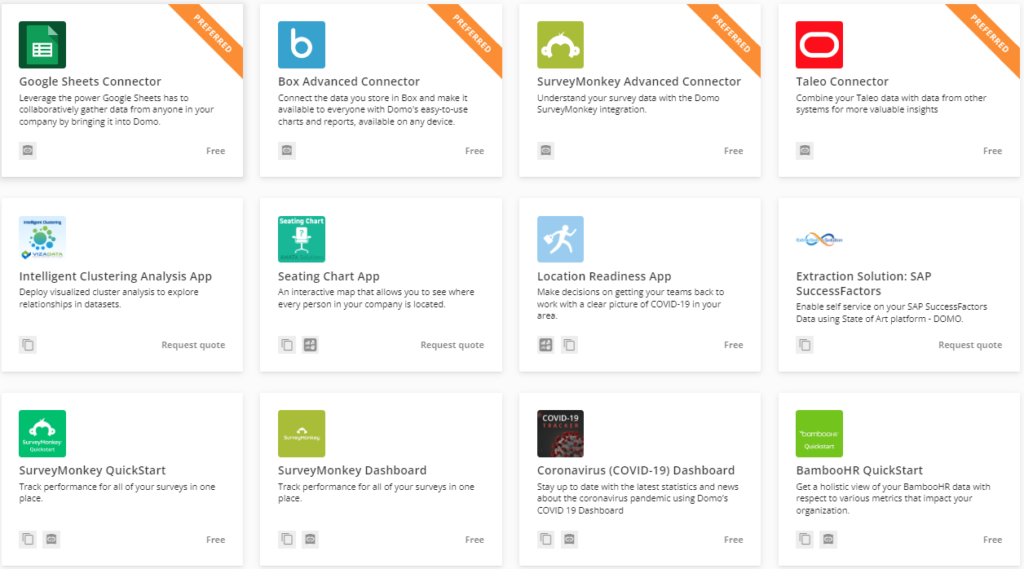This screenshot has height=569, width=1024.
Task: Open the Extraction Solution: SAP SuccessFactors title
Action: point(871,283)
